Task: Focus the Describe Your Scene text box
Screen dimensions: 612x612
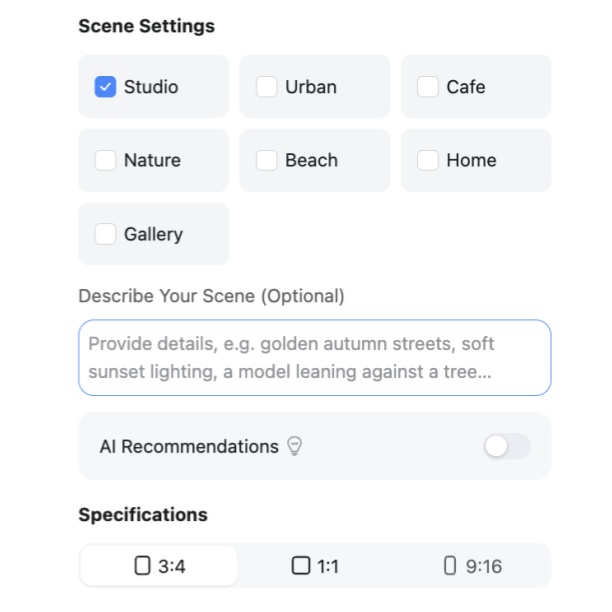Action: [315, 358]
